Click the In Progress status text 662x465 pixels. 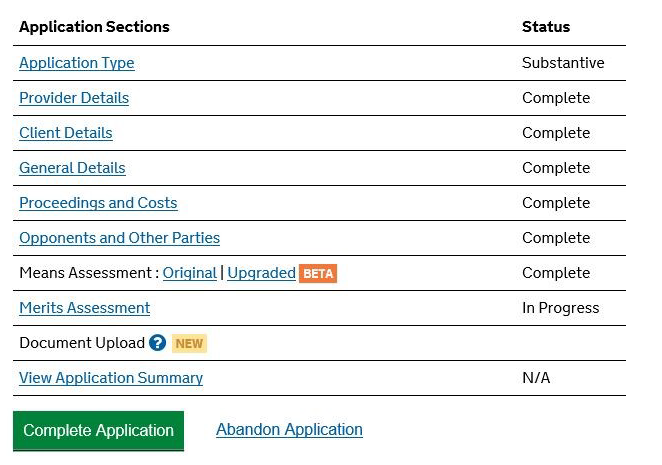click(x=560, y=308)
